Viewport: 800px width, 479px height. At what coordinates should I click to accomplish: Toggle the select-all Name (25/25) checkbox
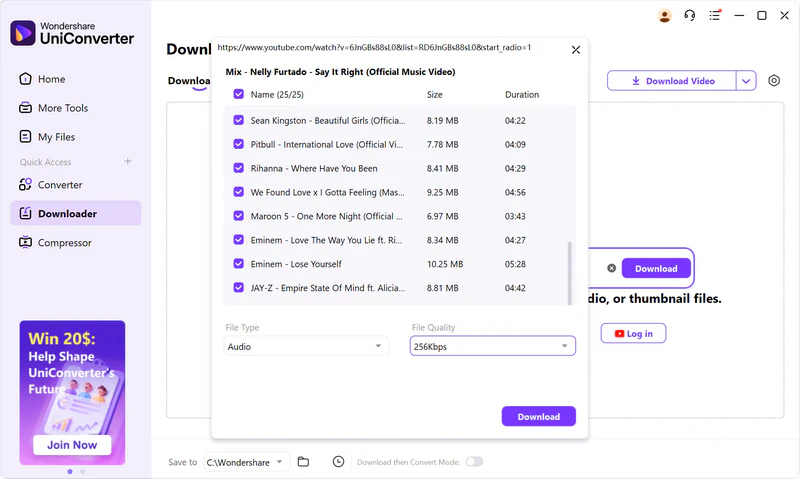pyautogui.click(x=238, y=95)
